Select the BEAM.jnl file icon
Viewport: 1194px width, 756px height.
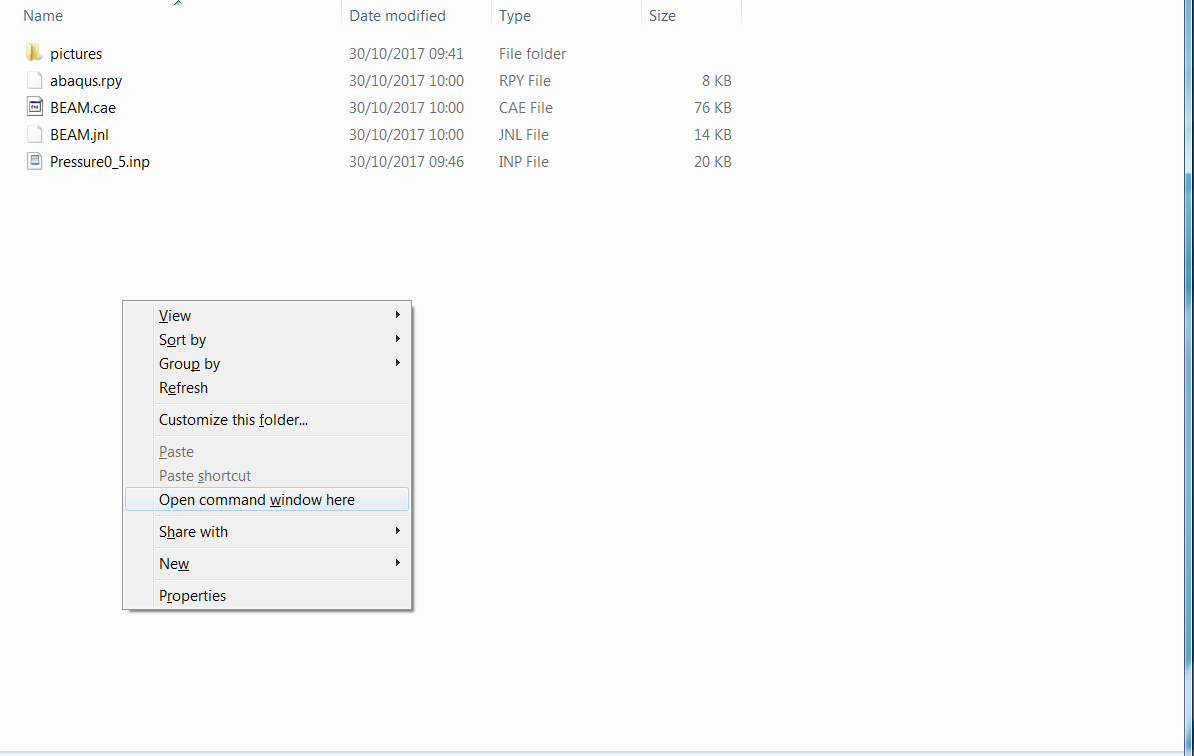tap(33, 134)
